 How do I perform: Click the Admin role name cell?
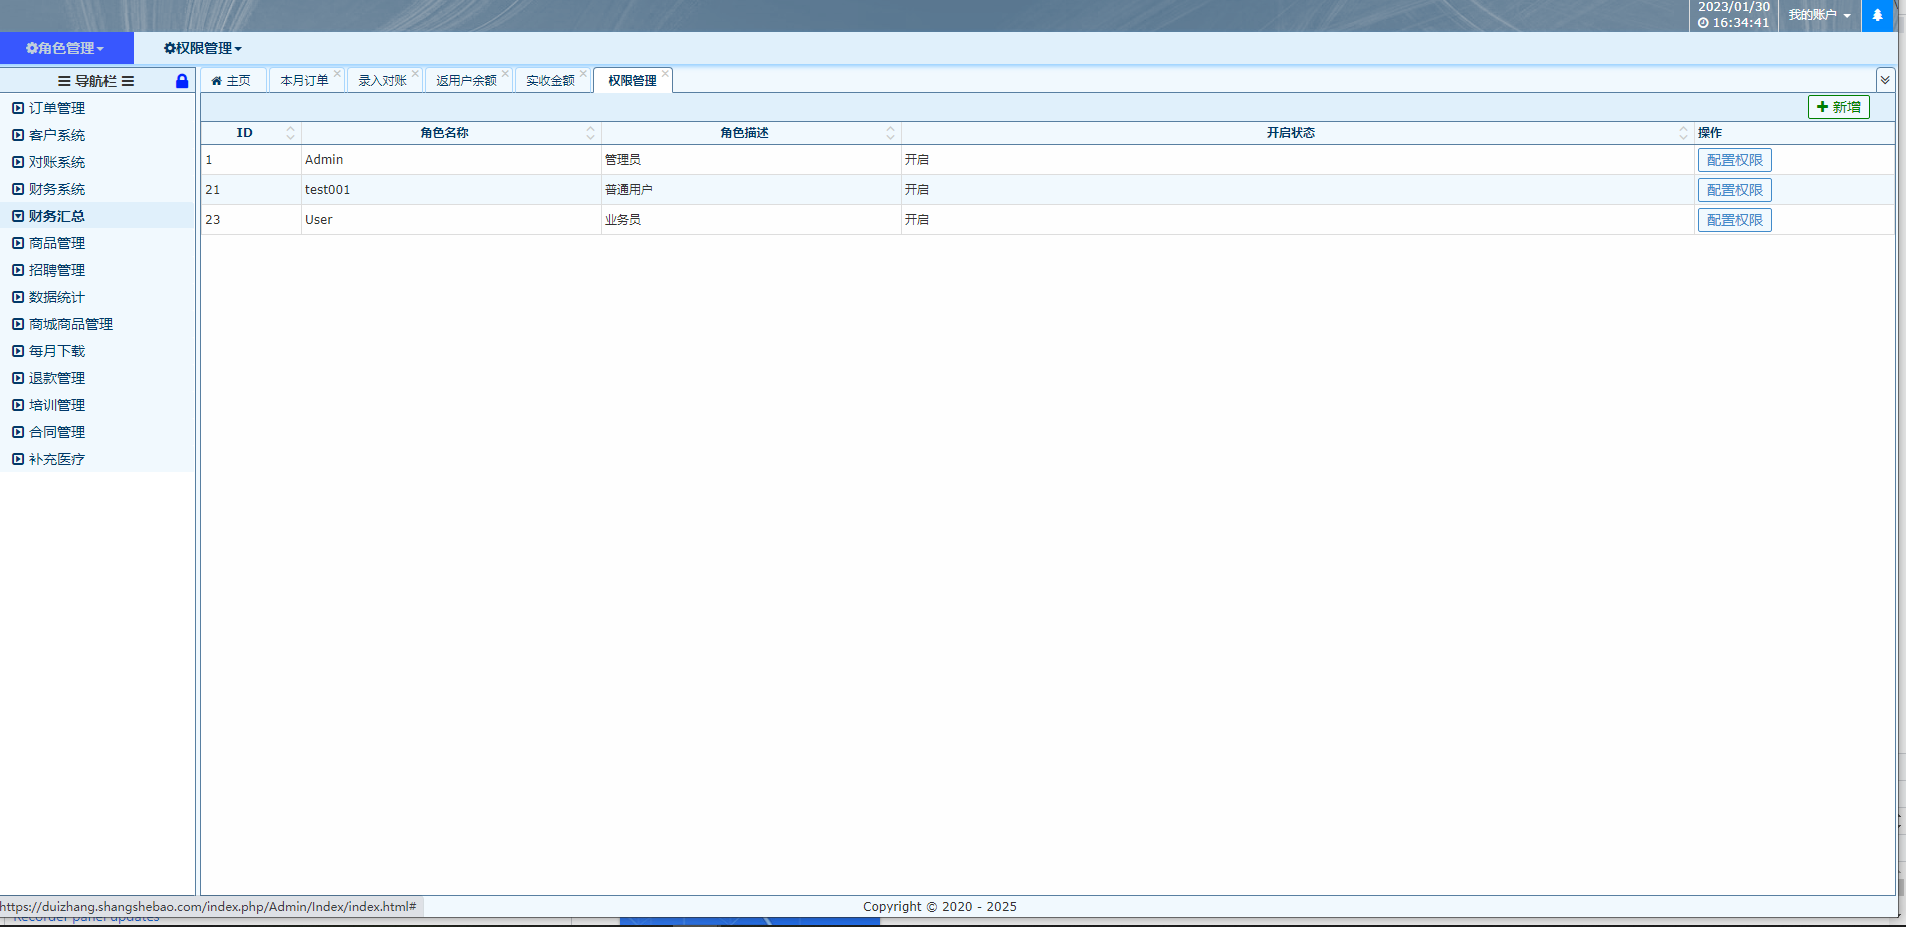[x=451, y=160]
